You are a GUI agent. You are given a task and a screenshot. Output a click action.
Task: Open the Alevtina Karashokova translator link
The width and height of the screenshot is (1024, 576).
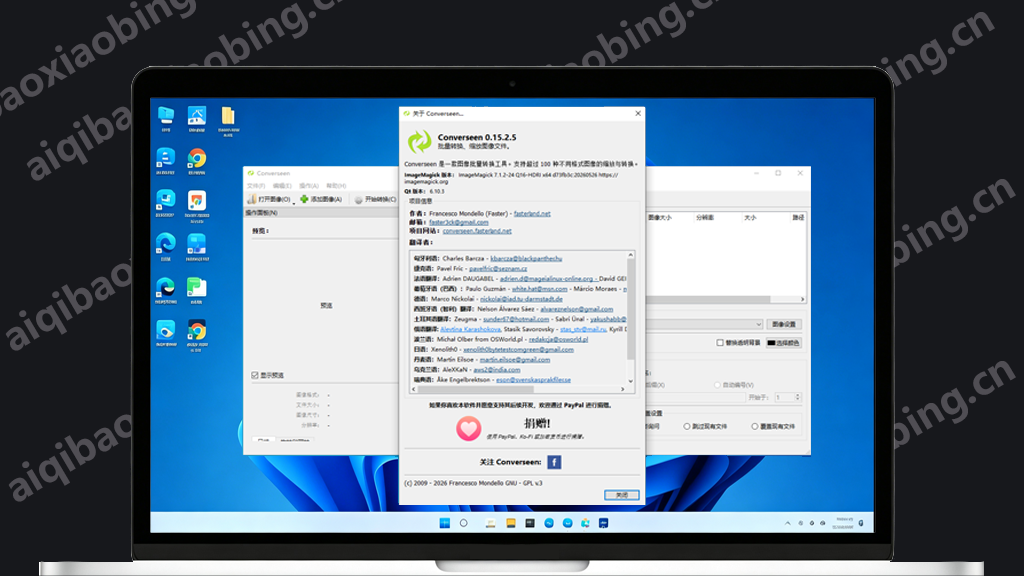pos(470,329)
